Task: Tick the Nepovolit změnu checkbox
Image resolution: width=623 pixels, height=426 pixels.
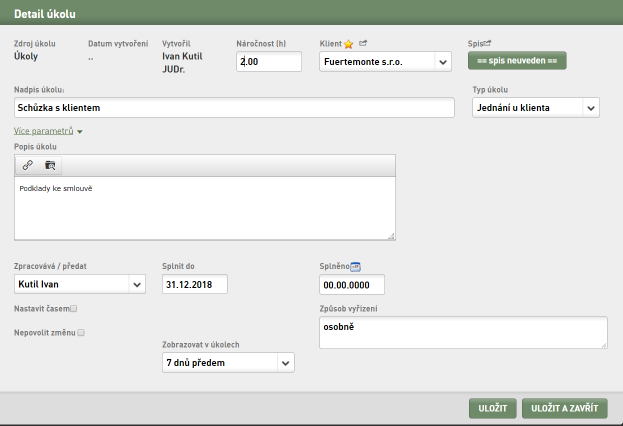Action: click(81, 333)
